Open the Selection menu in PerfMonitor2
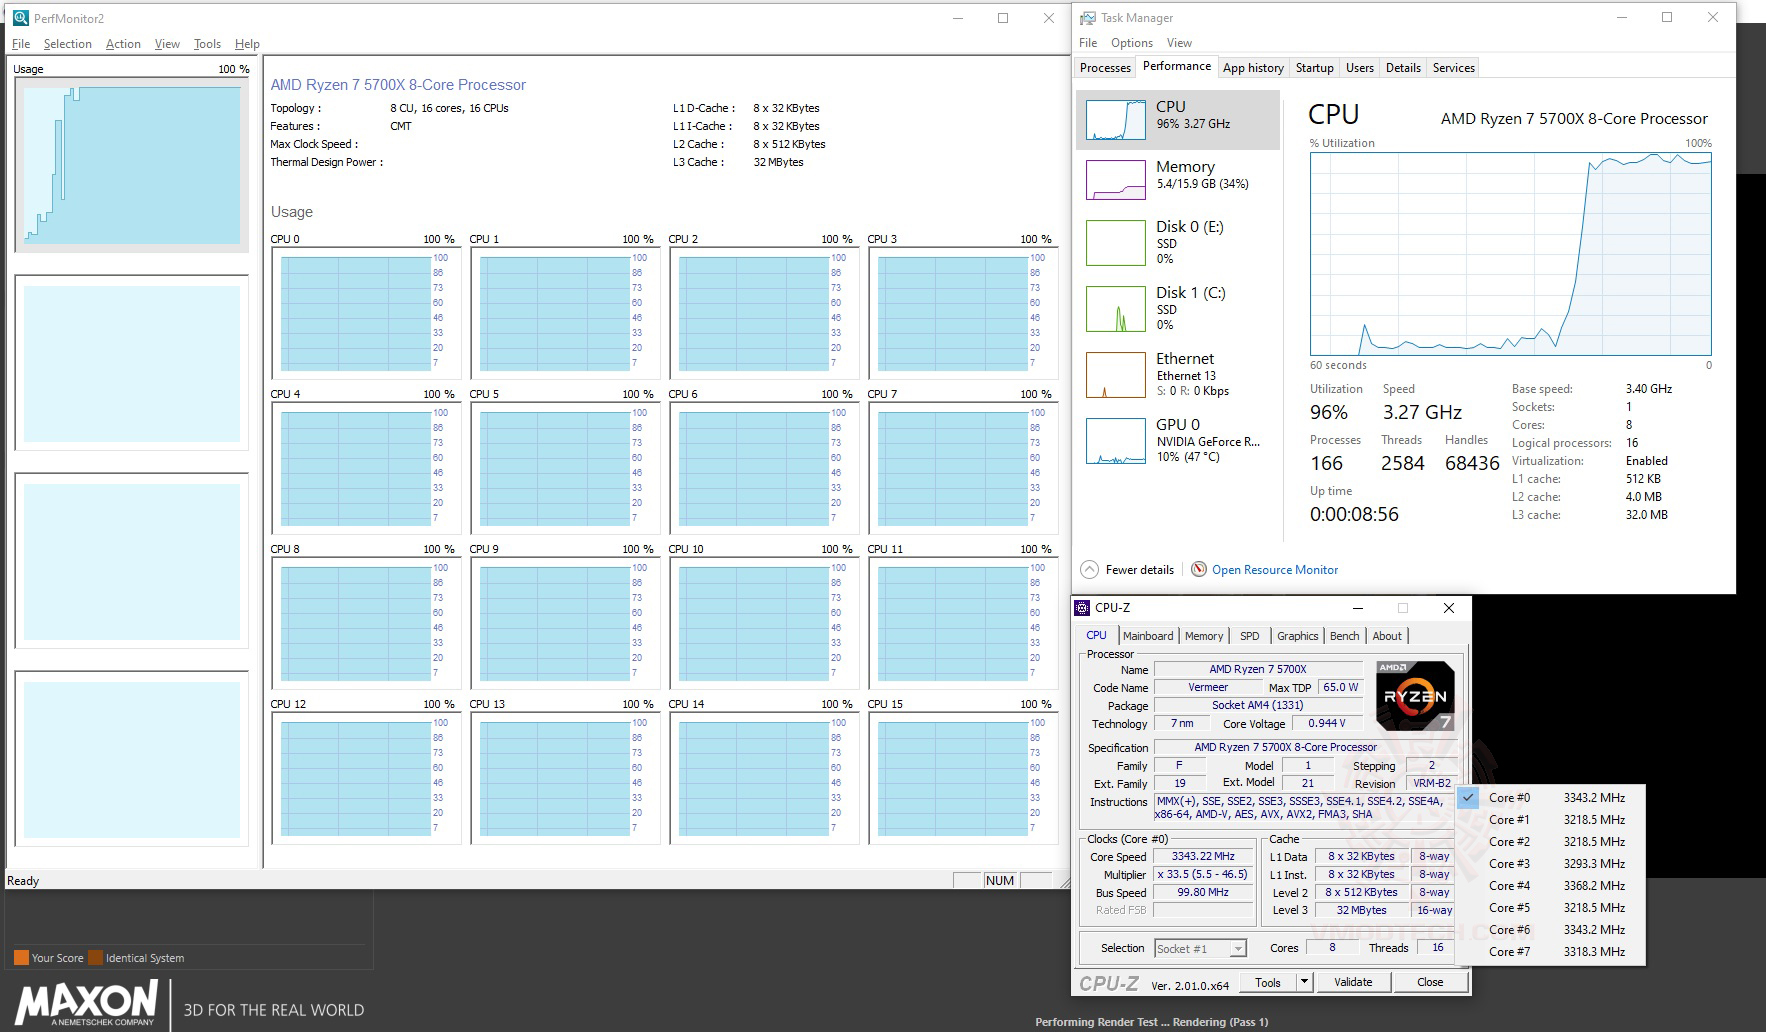 point(67,44)
